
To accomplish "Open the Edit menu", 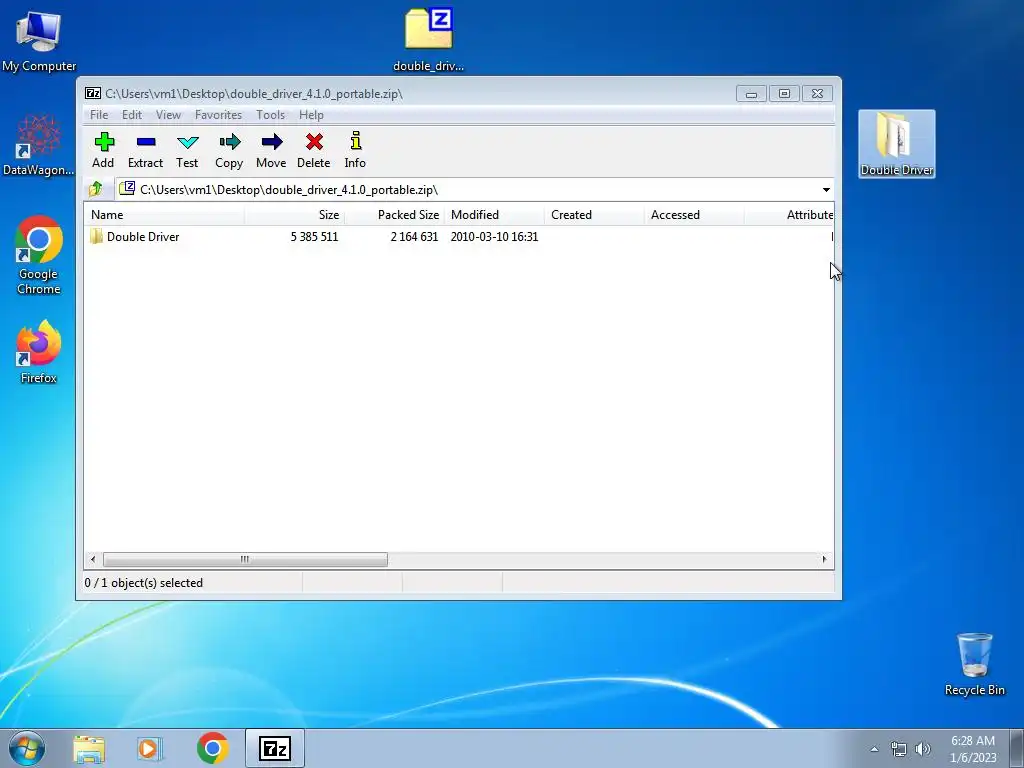I will pos(132,114).
